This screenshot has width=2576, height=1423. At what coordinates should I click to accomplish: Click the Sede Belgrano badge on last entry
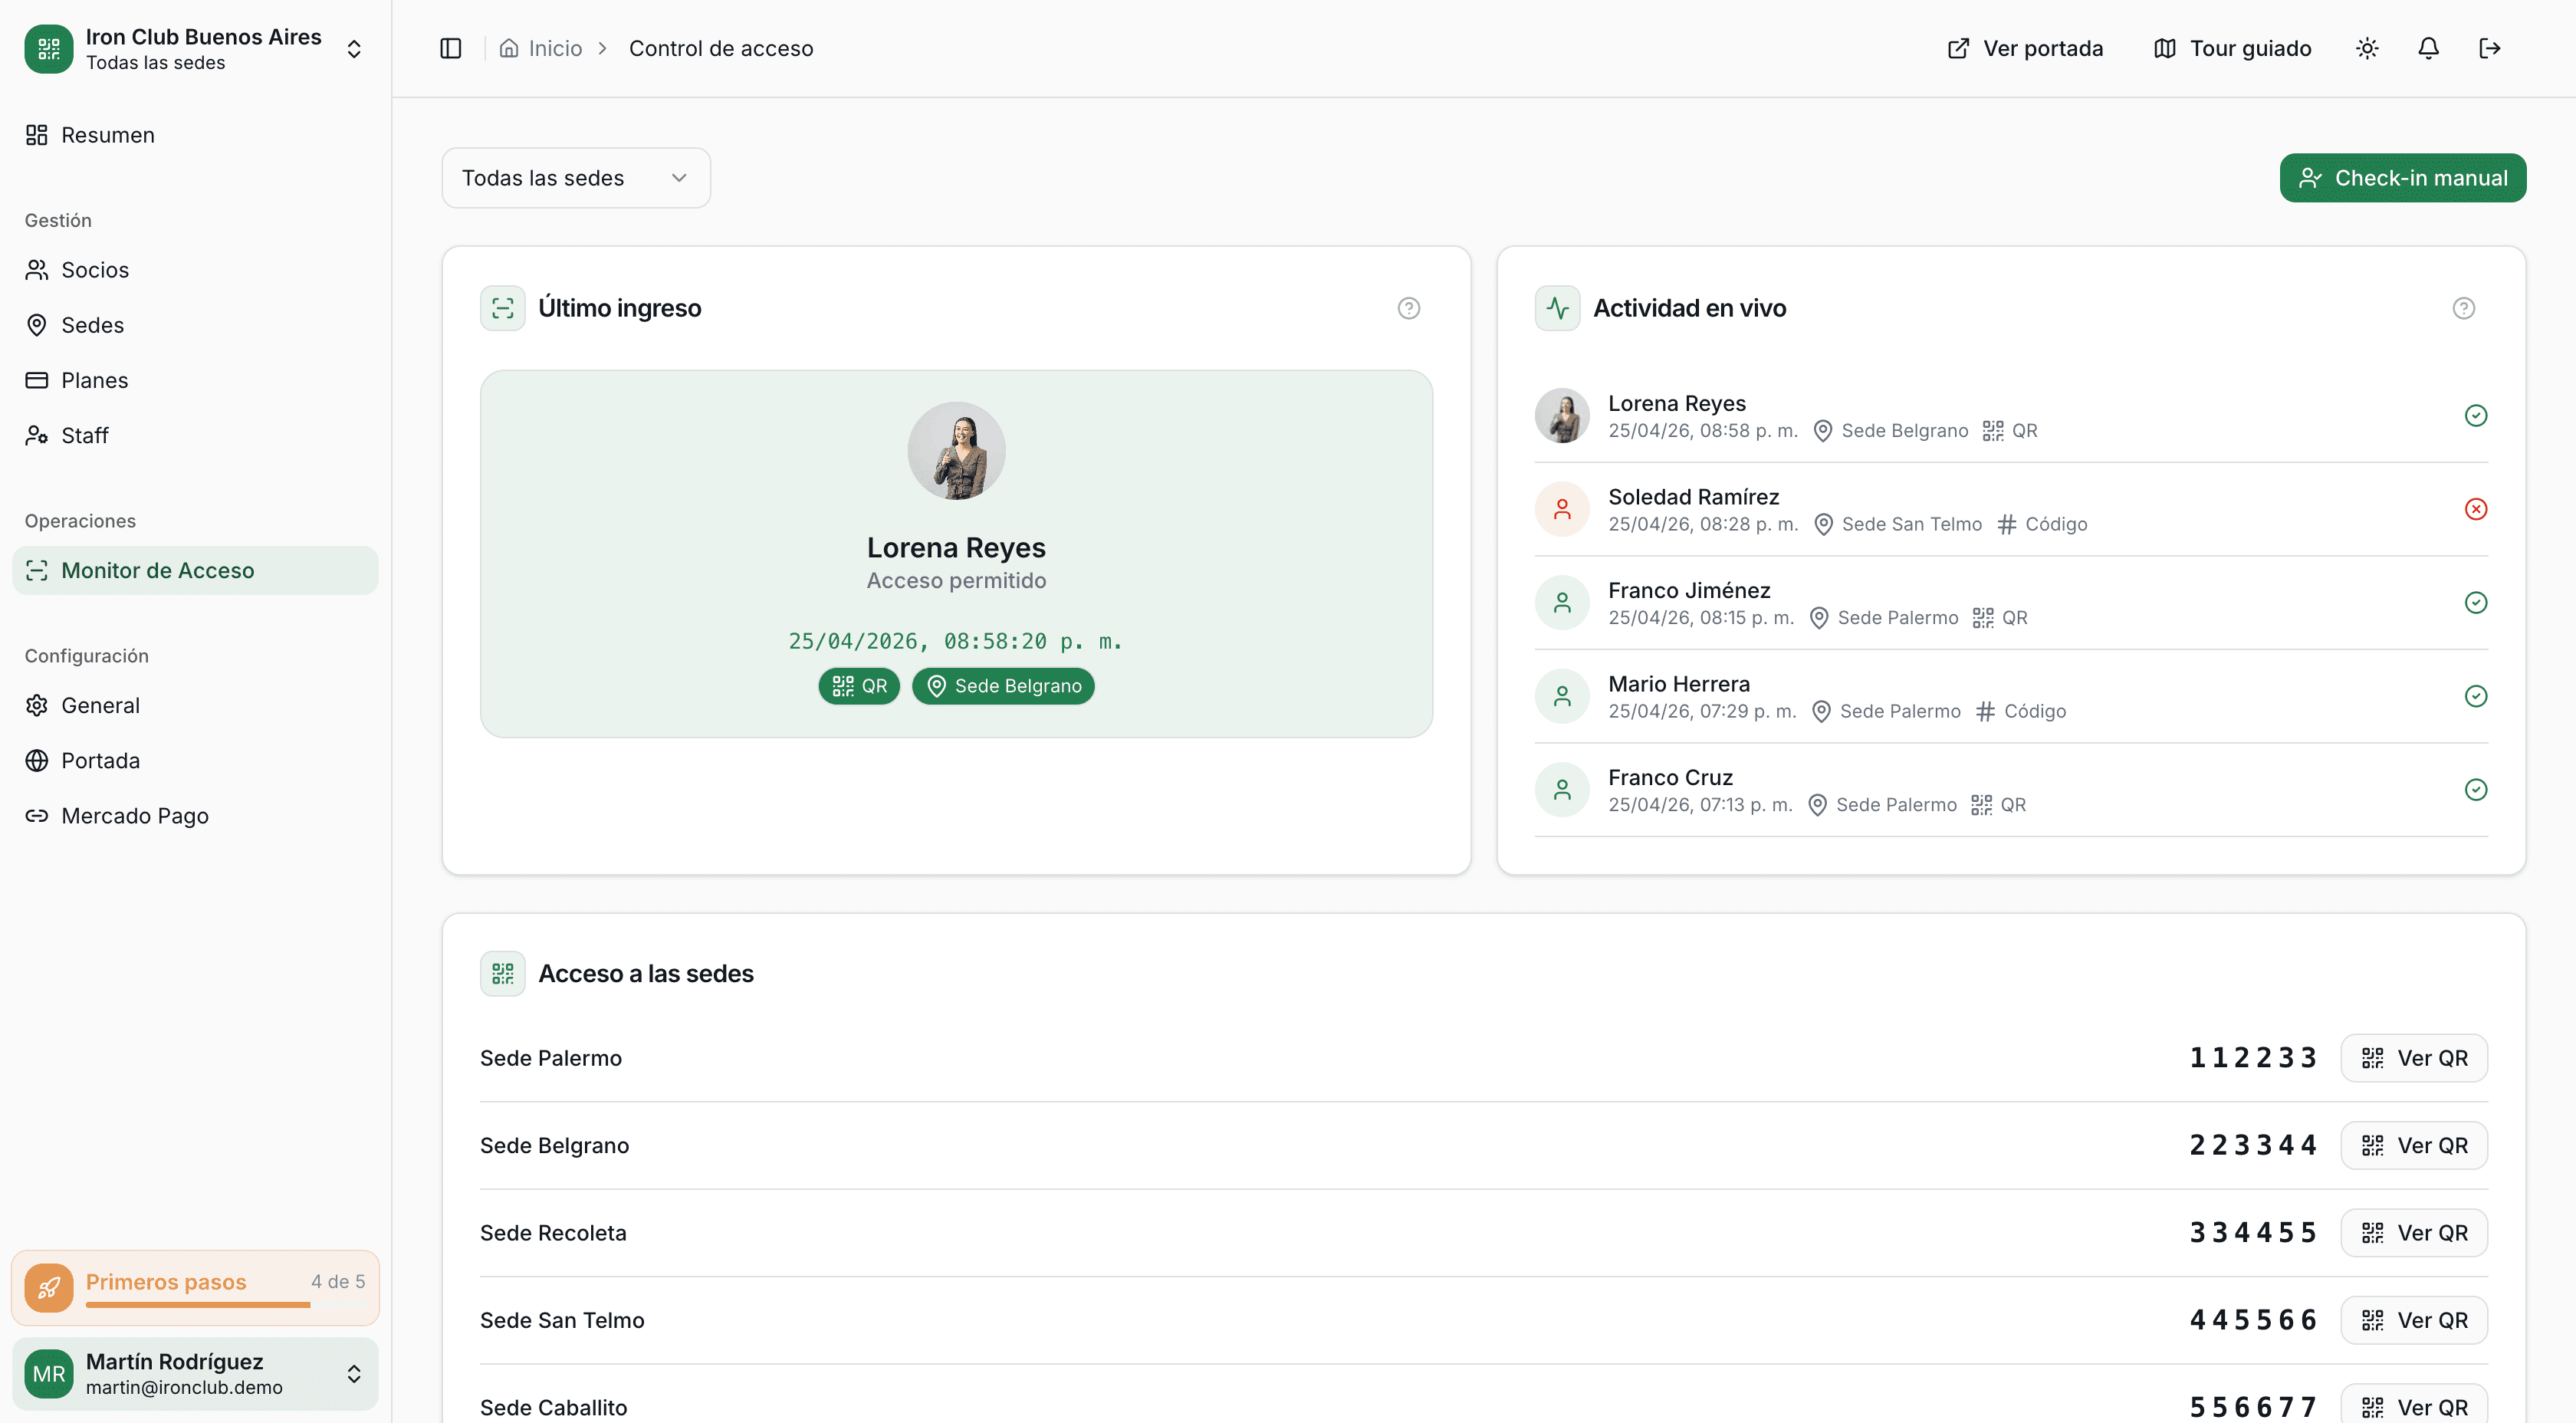pos(1003,686)
